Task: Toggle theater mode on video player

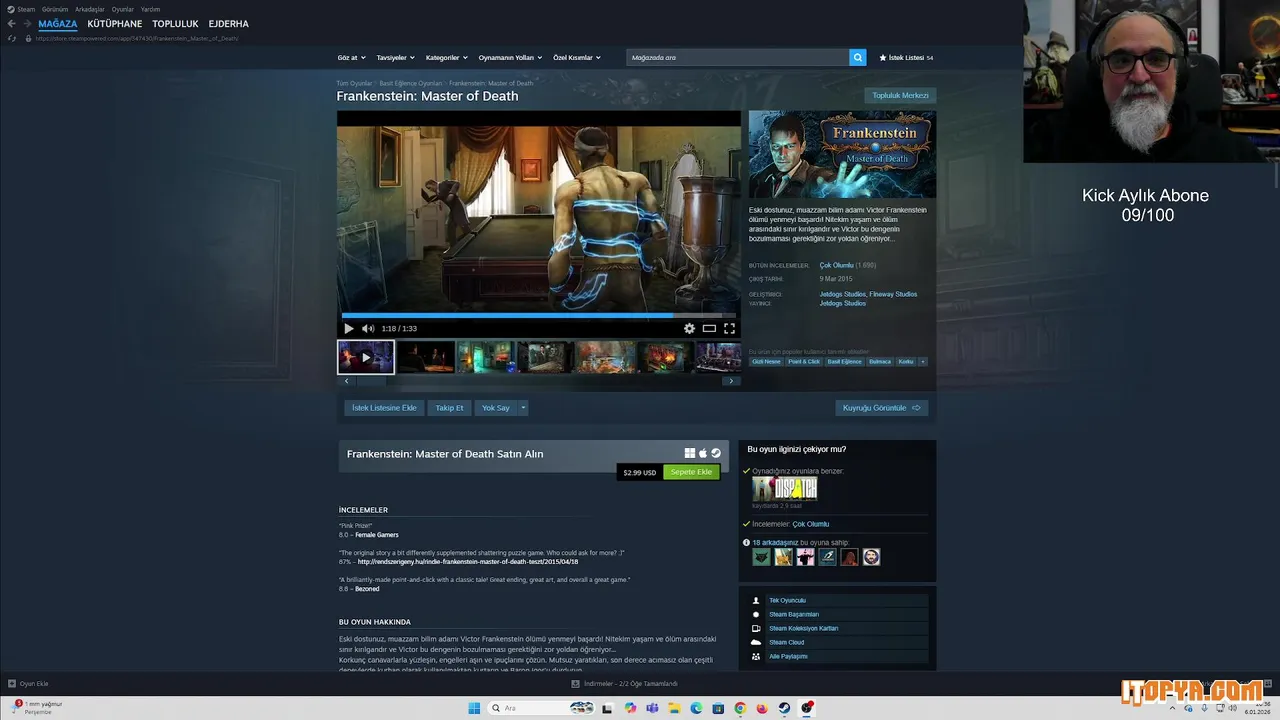Action: coord(709,328)
